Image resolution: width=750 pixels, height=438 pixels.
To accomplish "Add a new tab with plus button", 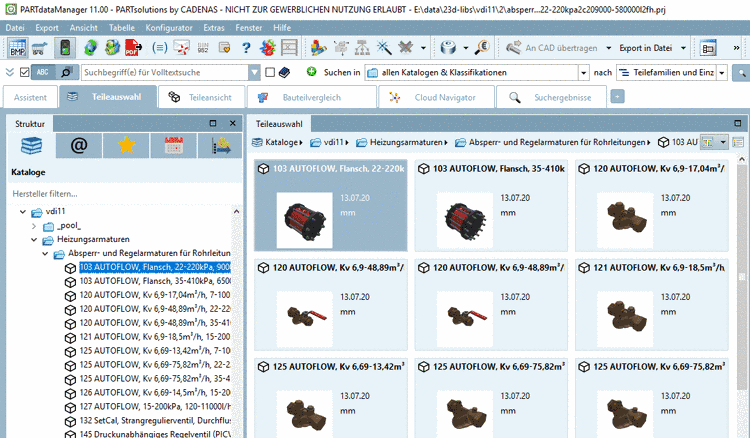I will tap(617, 97).
